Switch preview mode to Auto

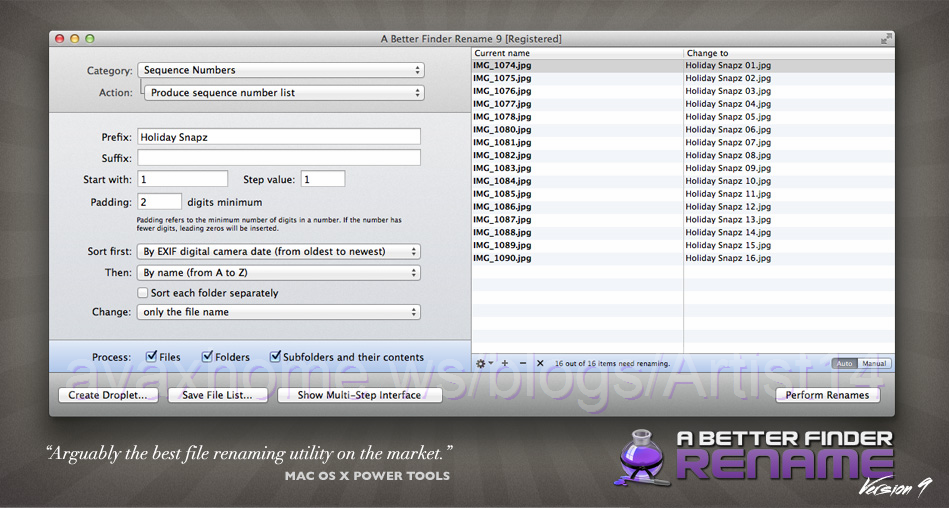pos(845,363)
